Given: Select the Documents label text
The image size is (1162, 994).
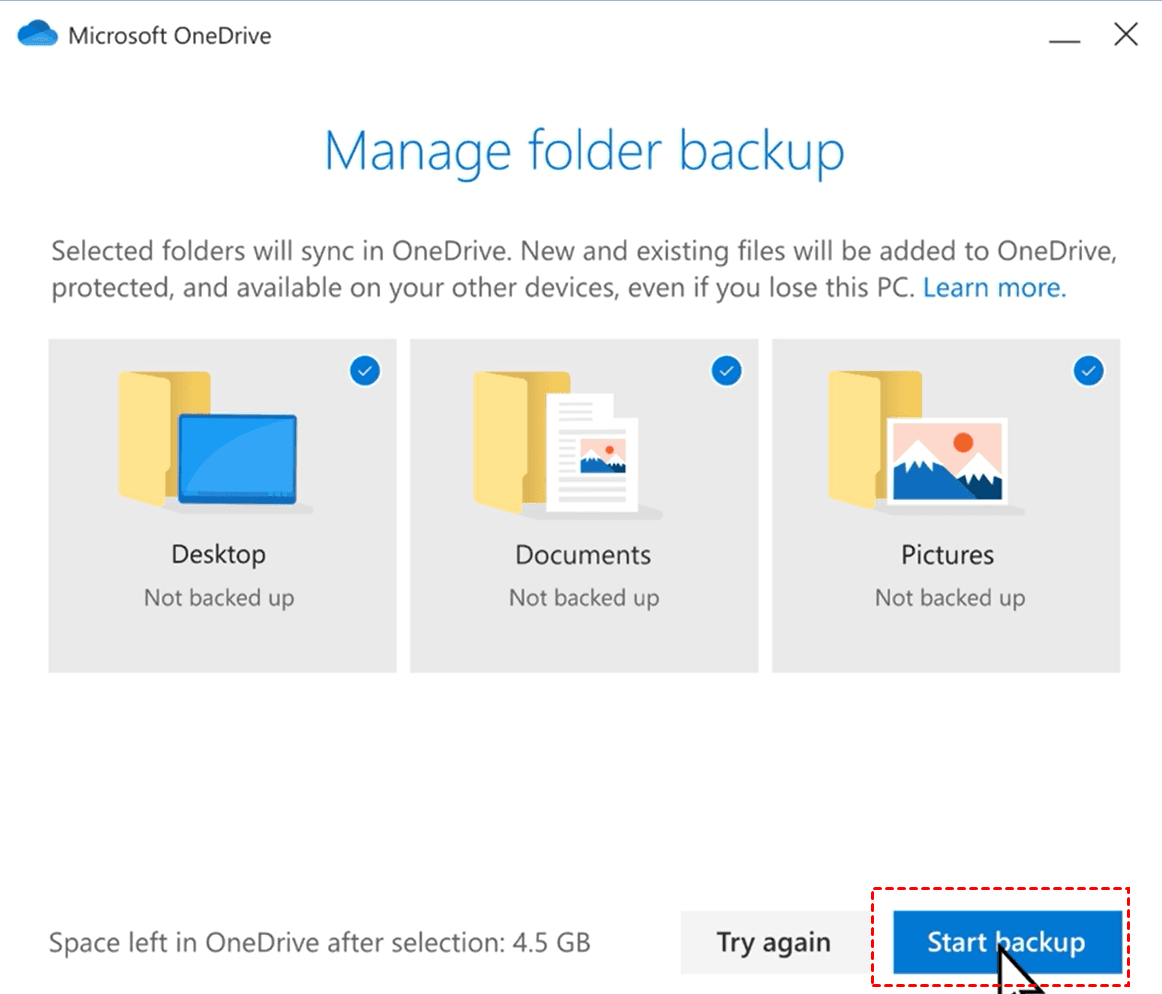Looking at the screenshot, I should 583,555.
